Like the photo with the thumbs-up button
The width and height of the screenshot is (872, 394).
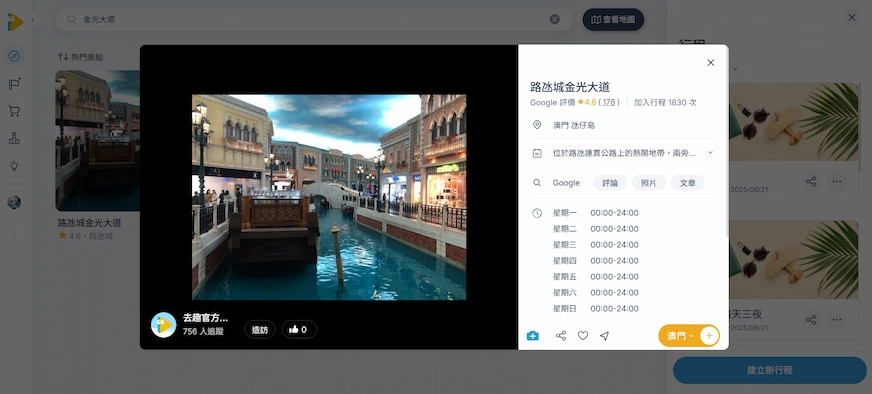[x=299, y=329]
